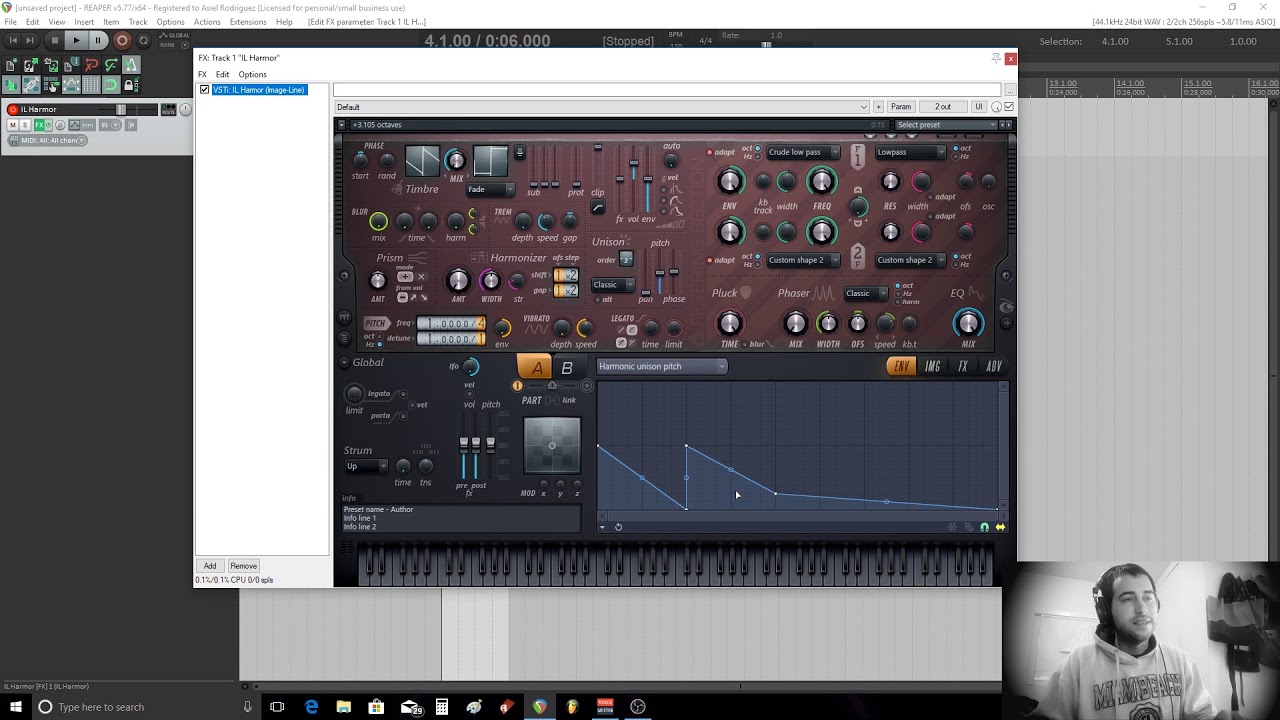Viewport: 1280px width, 720px height.
Task: Toggle filter 1 adapt switch
Action: coord(710,152)
